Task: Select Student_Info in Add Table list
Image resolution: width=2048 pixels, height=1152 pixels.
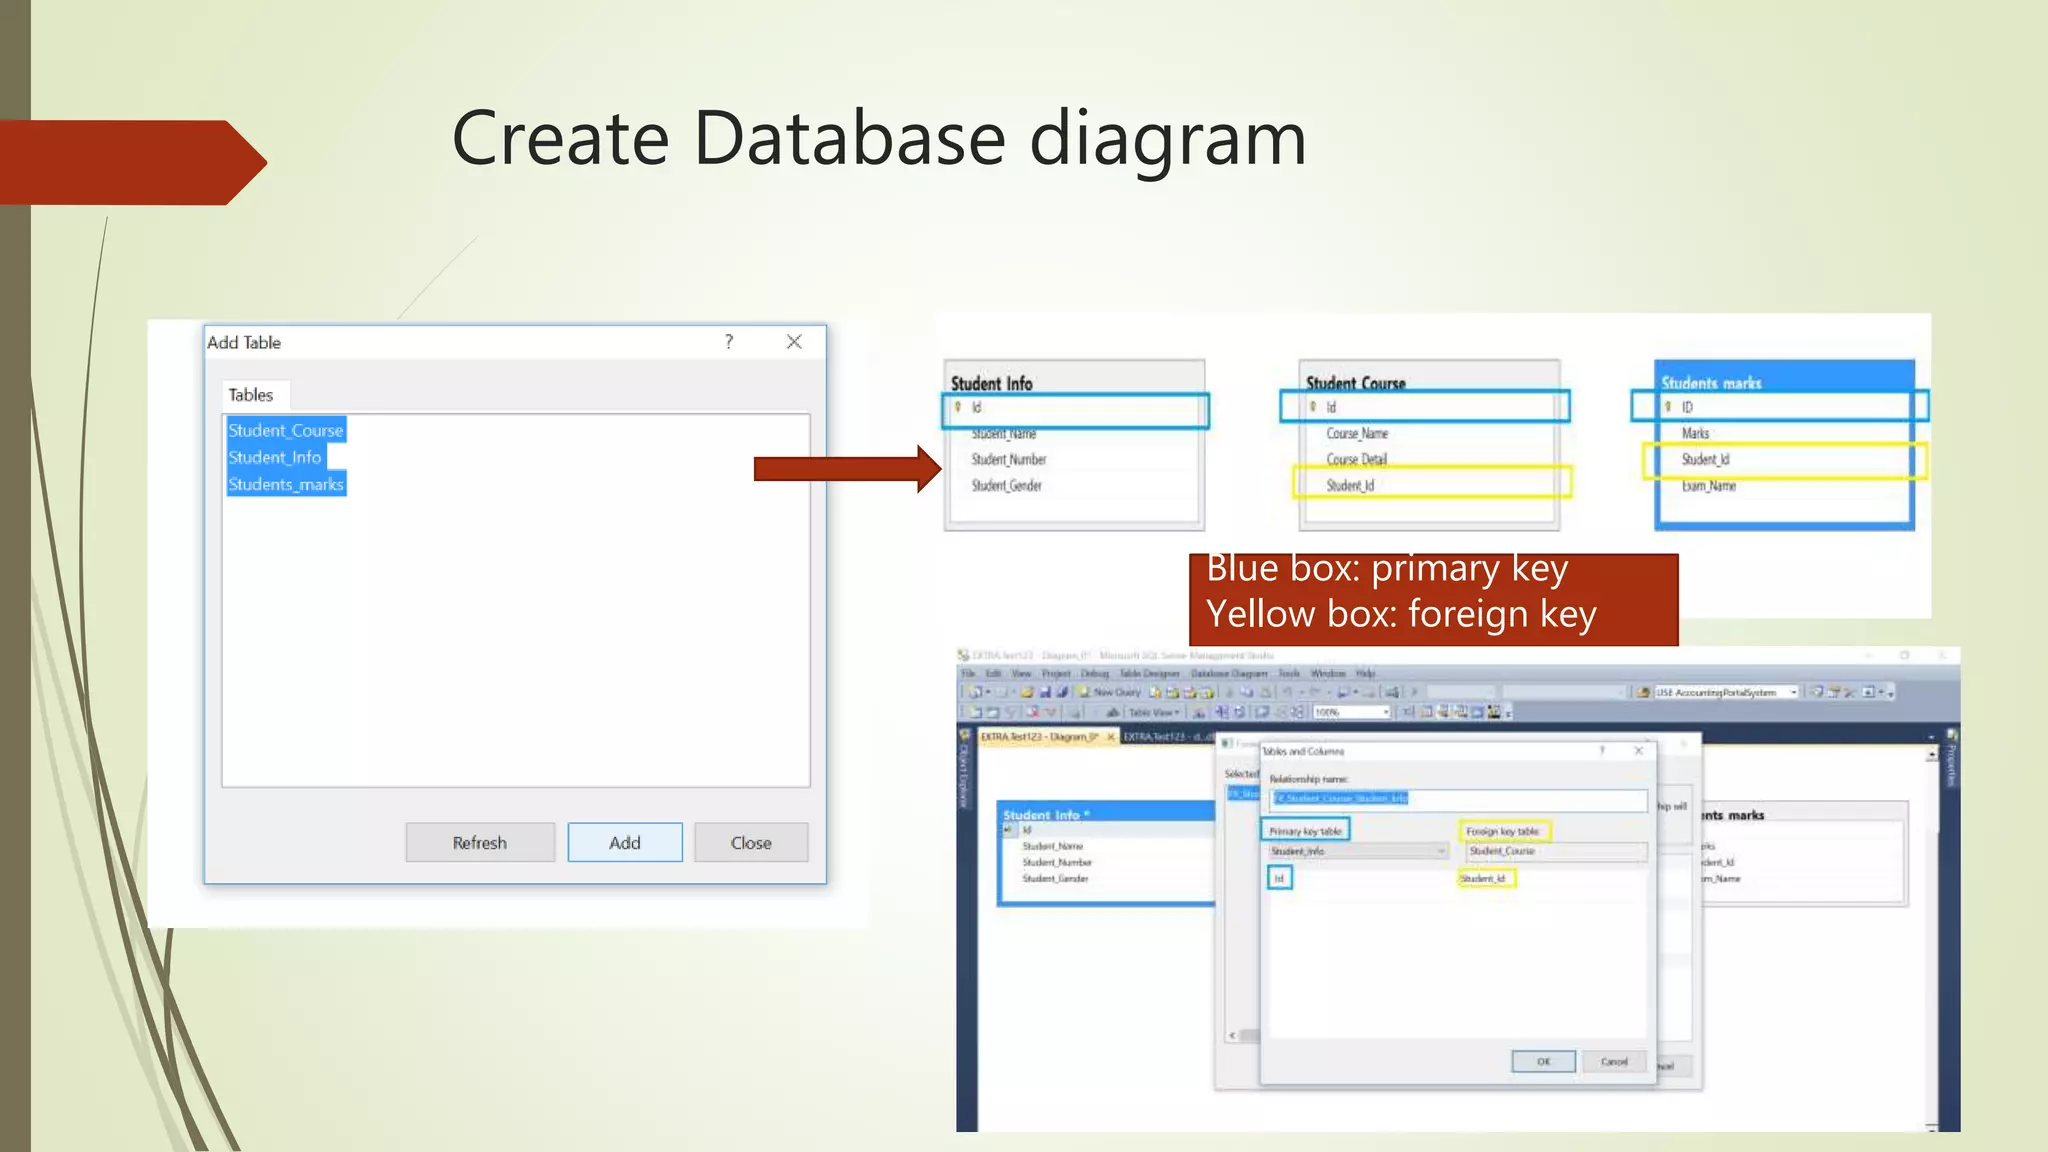Action: click(x=275, y=457)
